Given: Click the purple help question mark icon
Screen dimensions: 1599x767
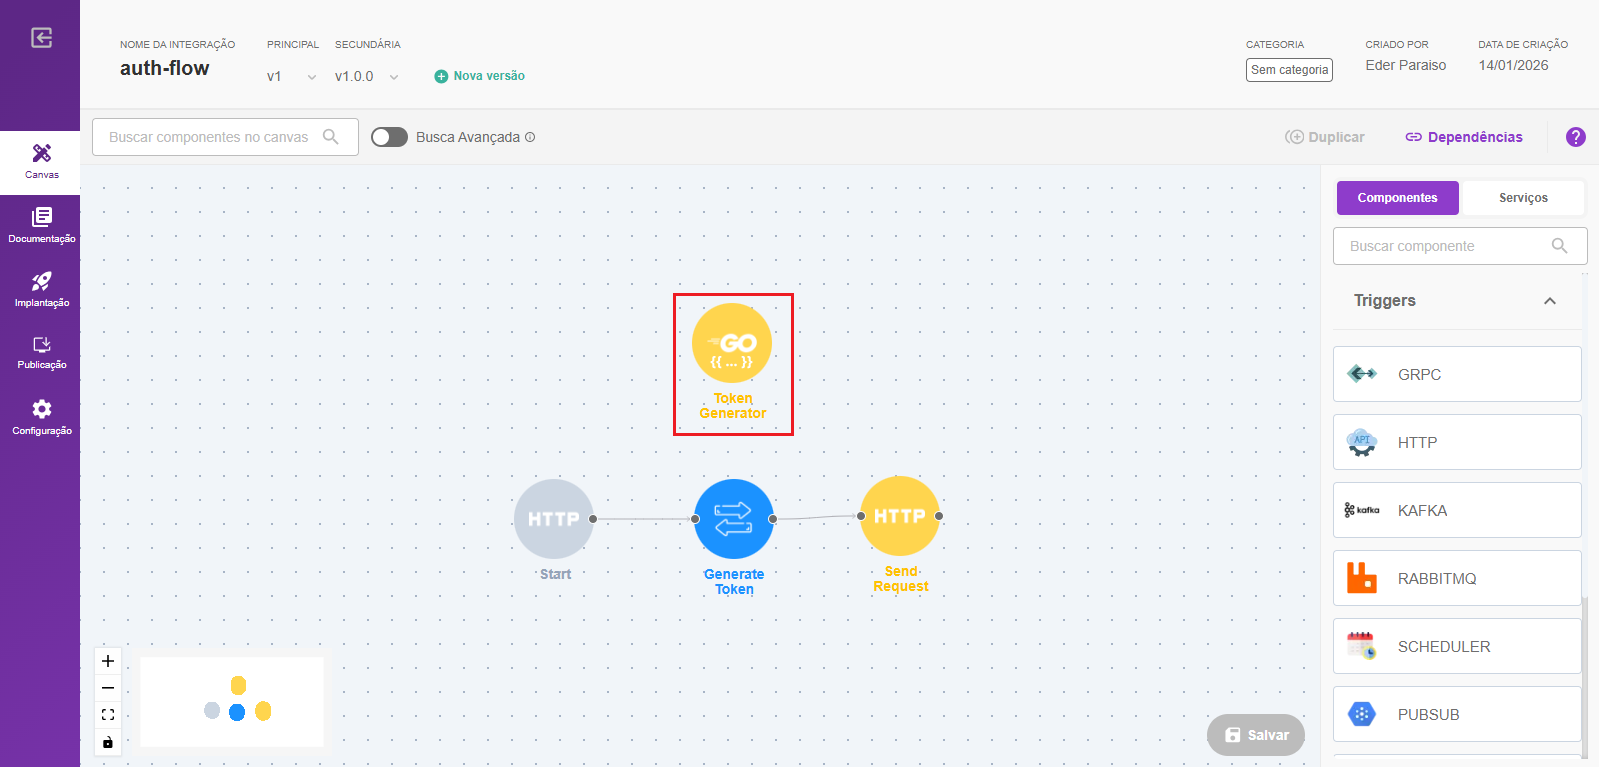Looking at the screenshot, I should point(1575,137).
